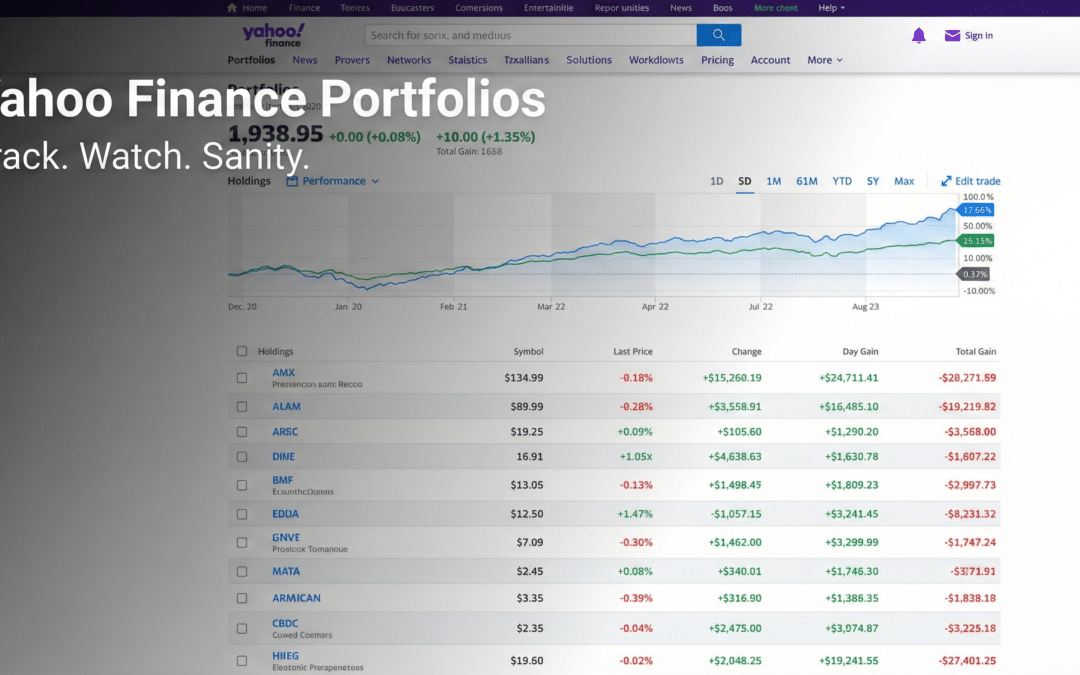Open the News nav tab under logo
The height and width of the screenshot is (675, 1080).
304,60
